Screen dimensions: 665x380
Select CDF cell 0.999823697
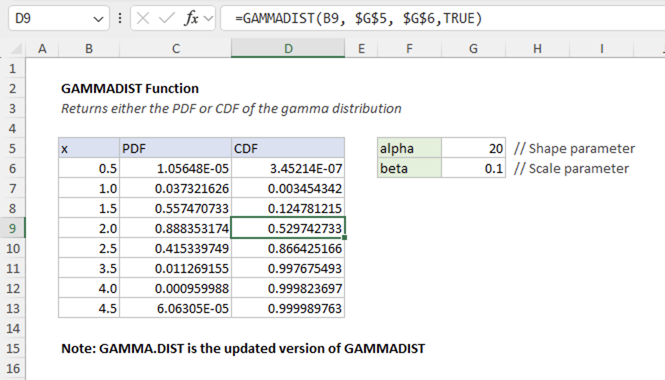tap(288, 288)
